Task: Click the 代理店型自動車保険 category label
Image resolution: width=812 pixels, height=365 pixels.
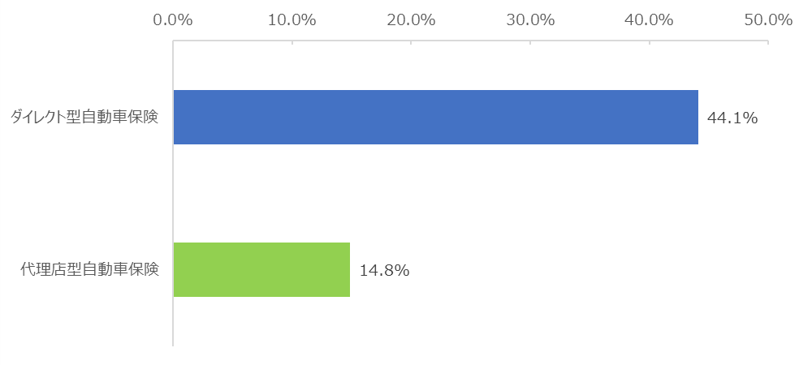Action: (x=90, y=270)
